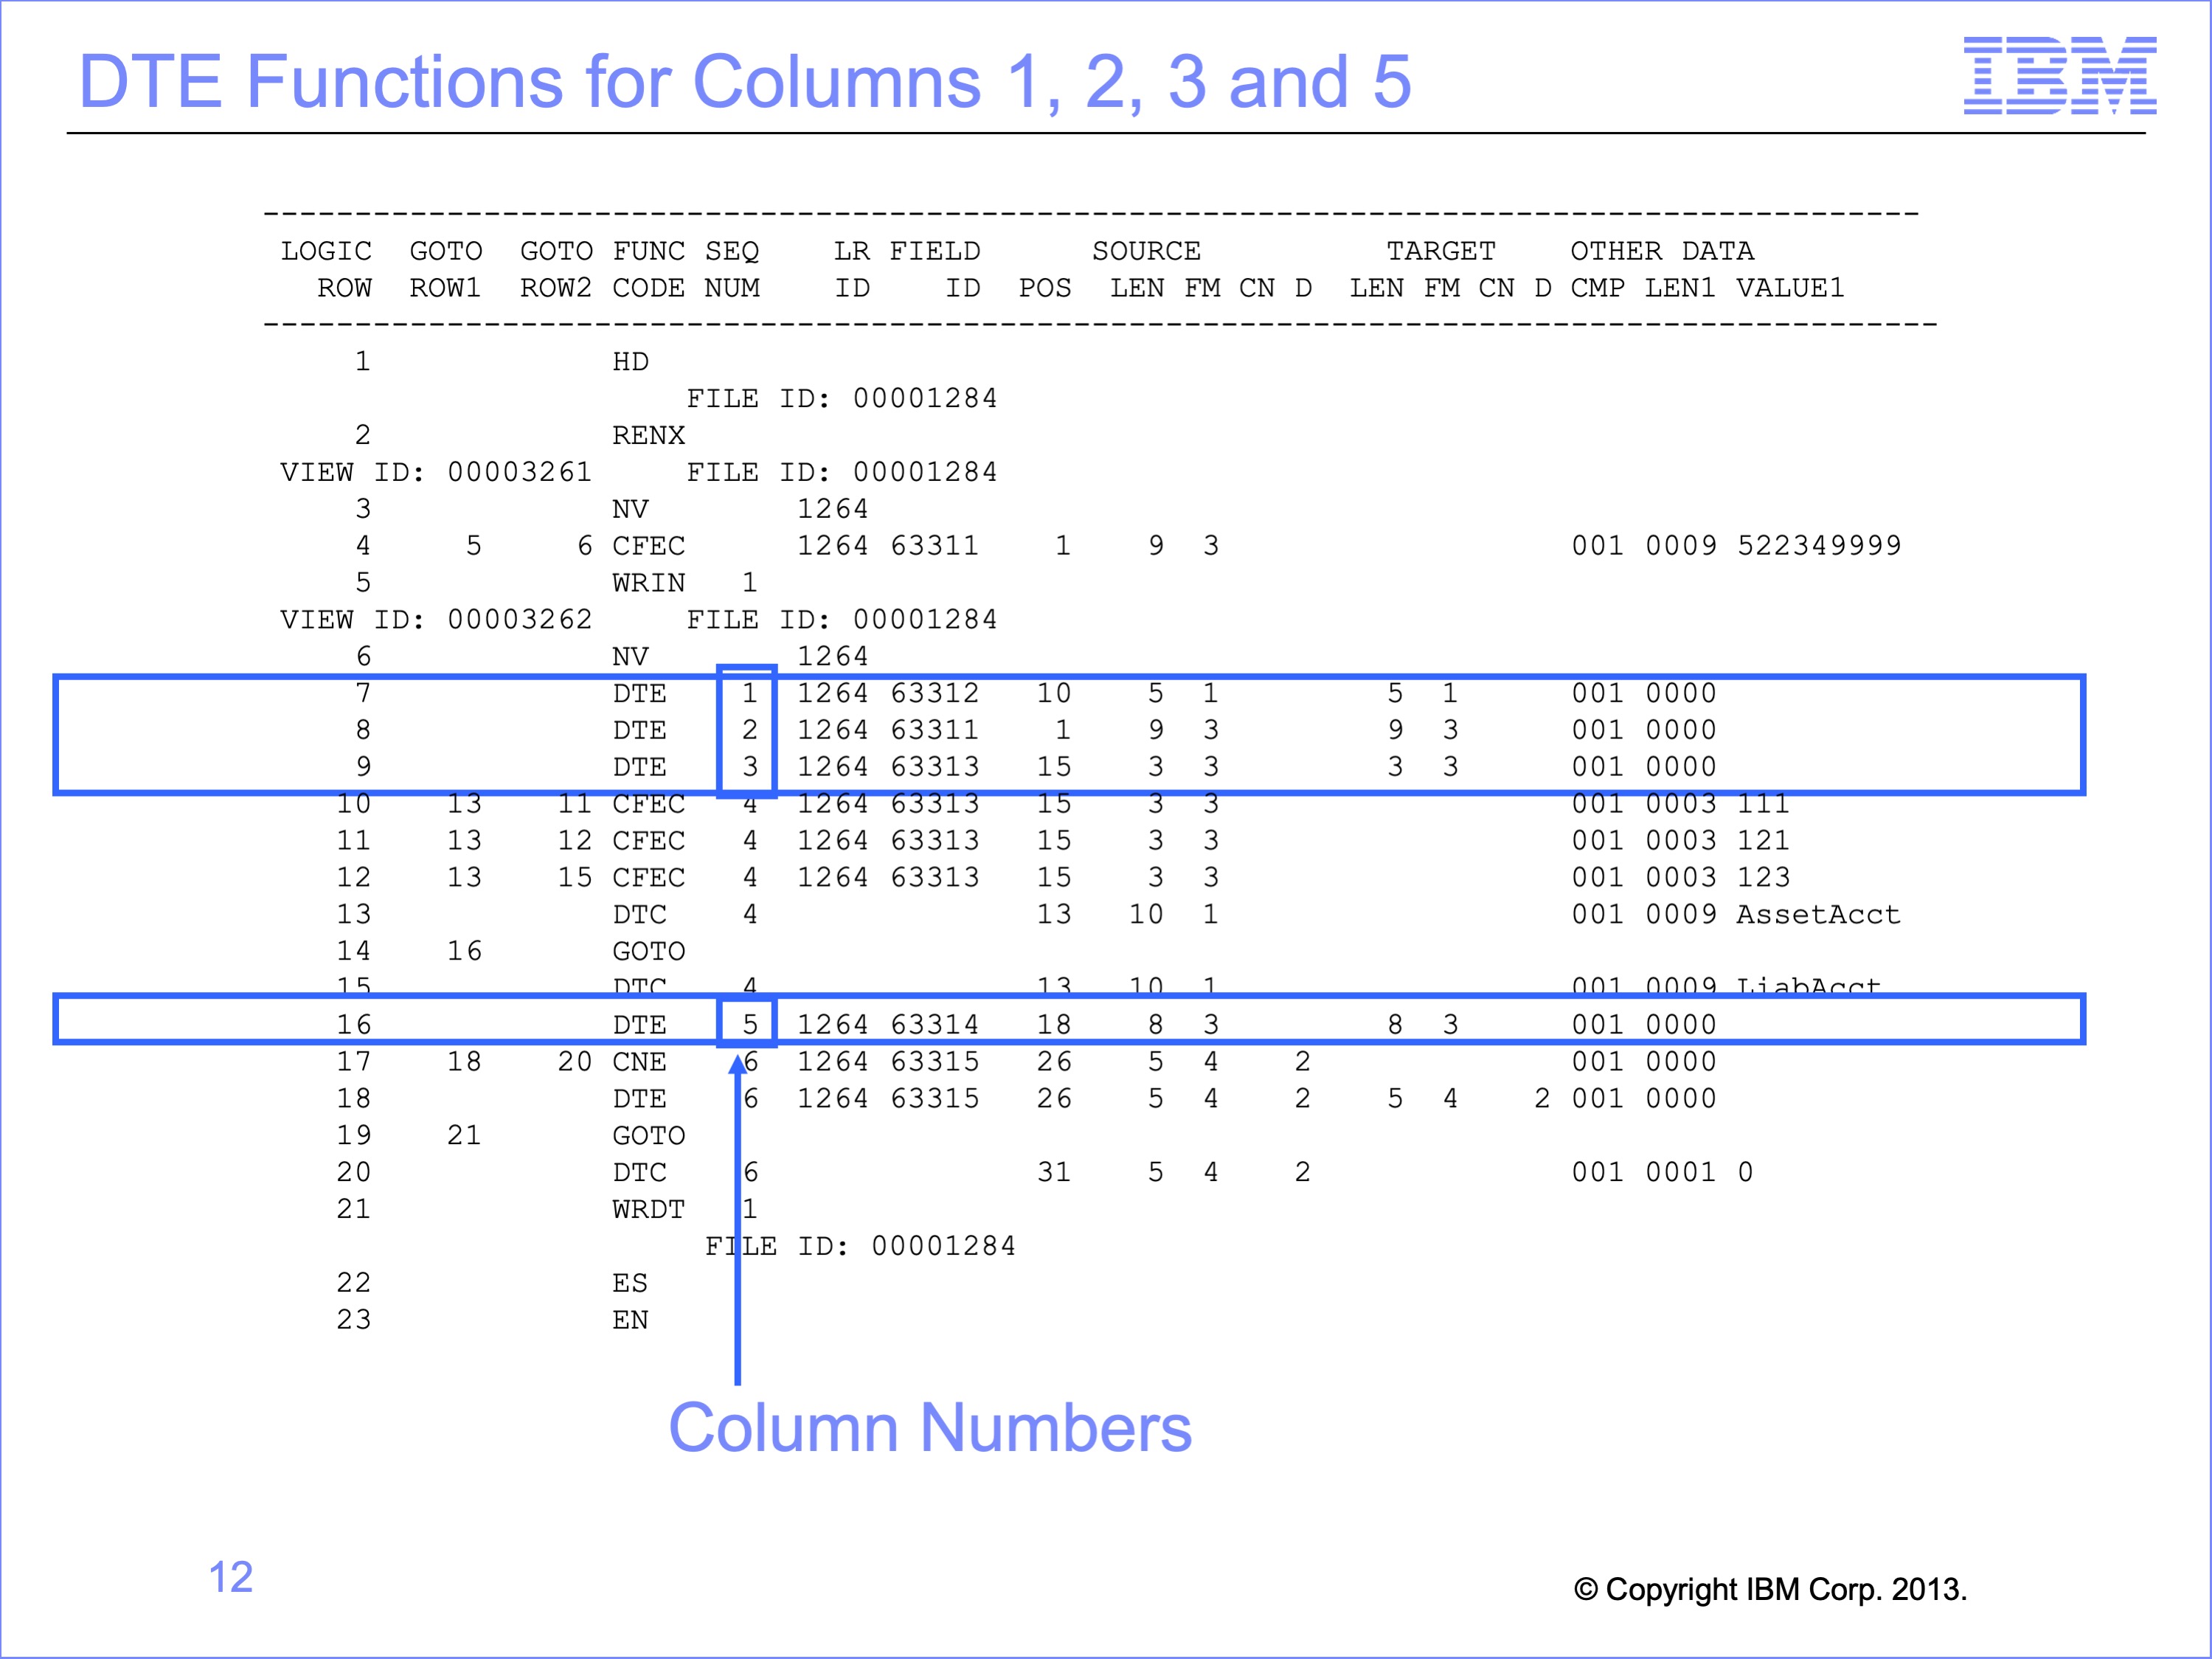The width and height of the screenshot is (2212, 1659).
Task: Click the "CNE" function code
Action: [639, 1062]
